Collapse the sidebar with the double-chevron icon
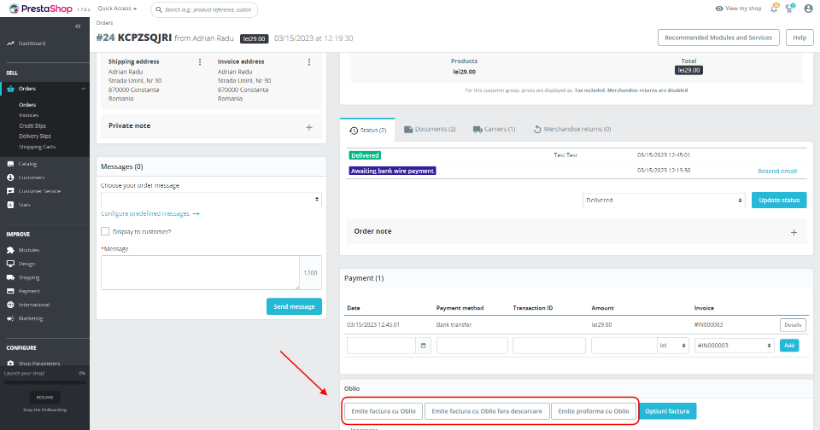 click(x=78, y=26)
